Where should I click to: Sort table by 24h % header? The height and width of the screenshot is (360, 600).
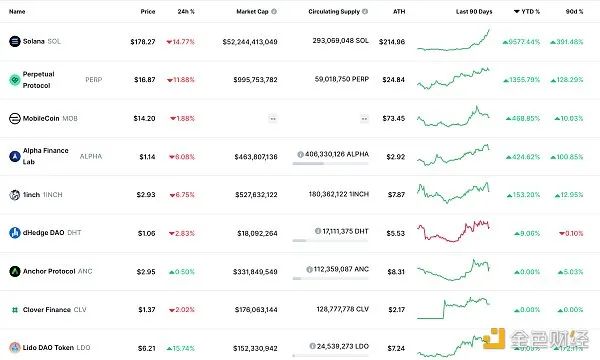pos(186,11)
